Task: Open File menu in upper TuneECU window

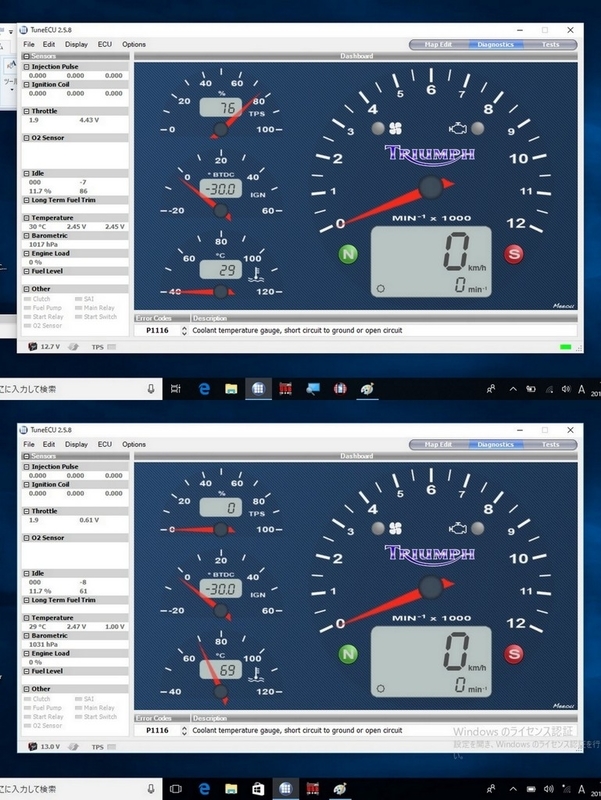Action: tap(29, 44)
